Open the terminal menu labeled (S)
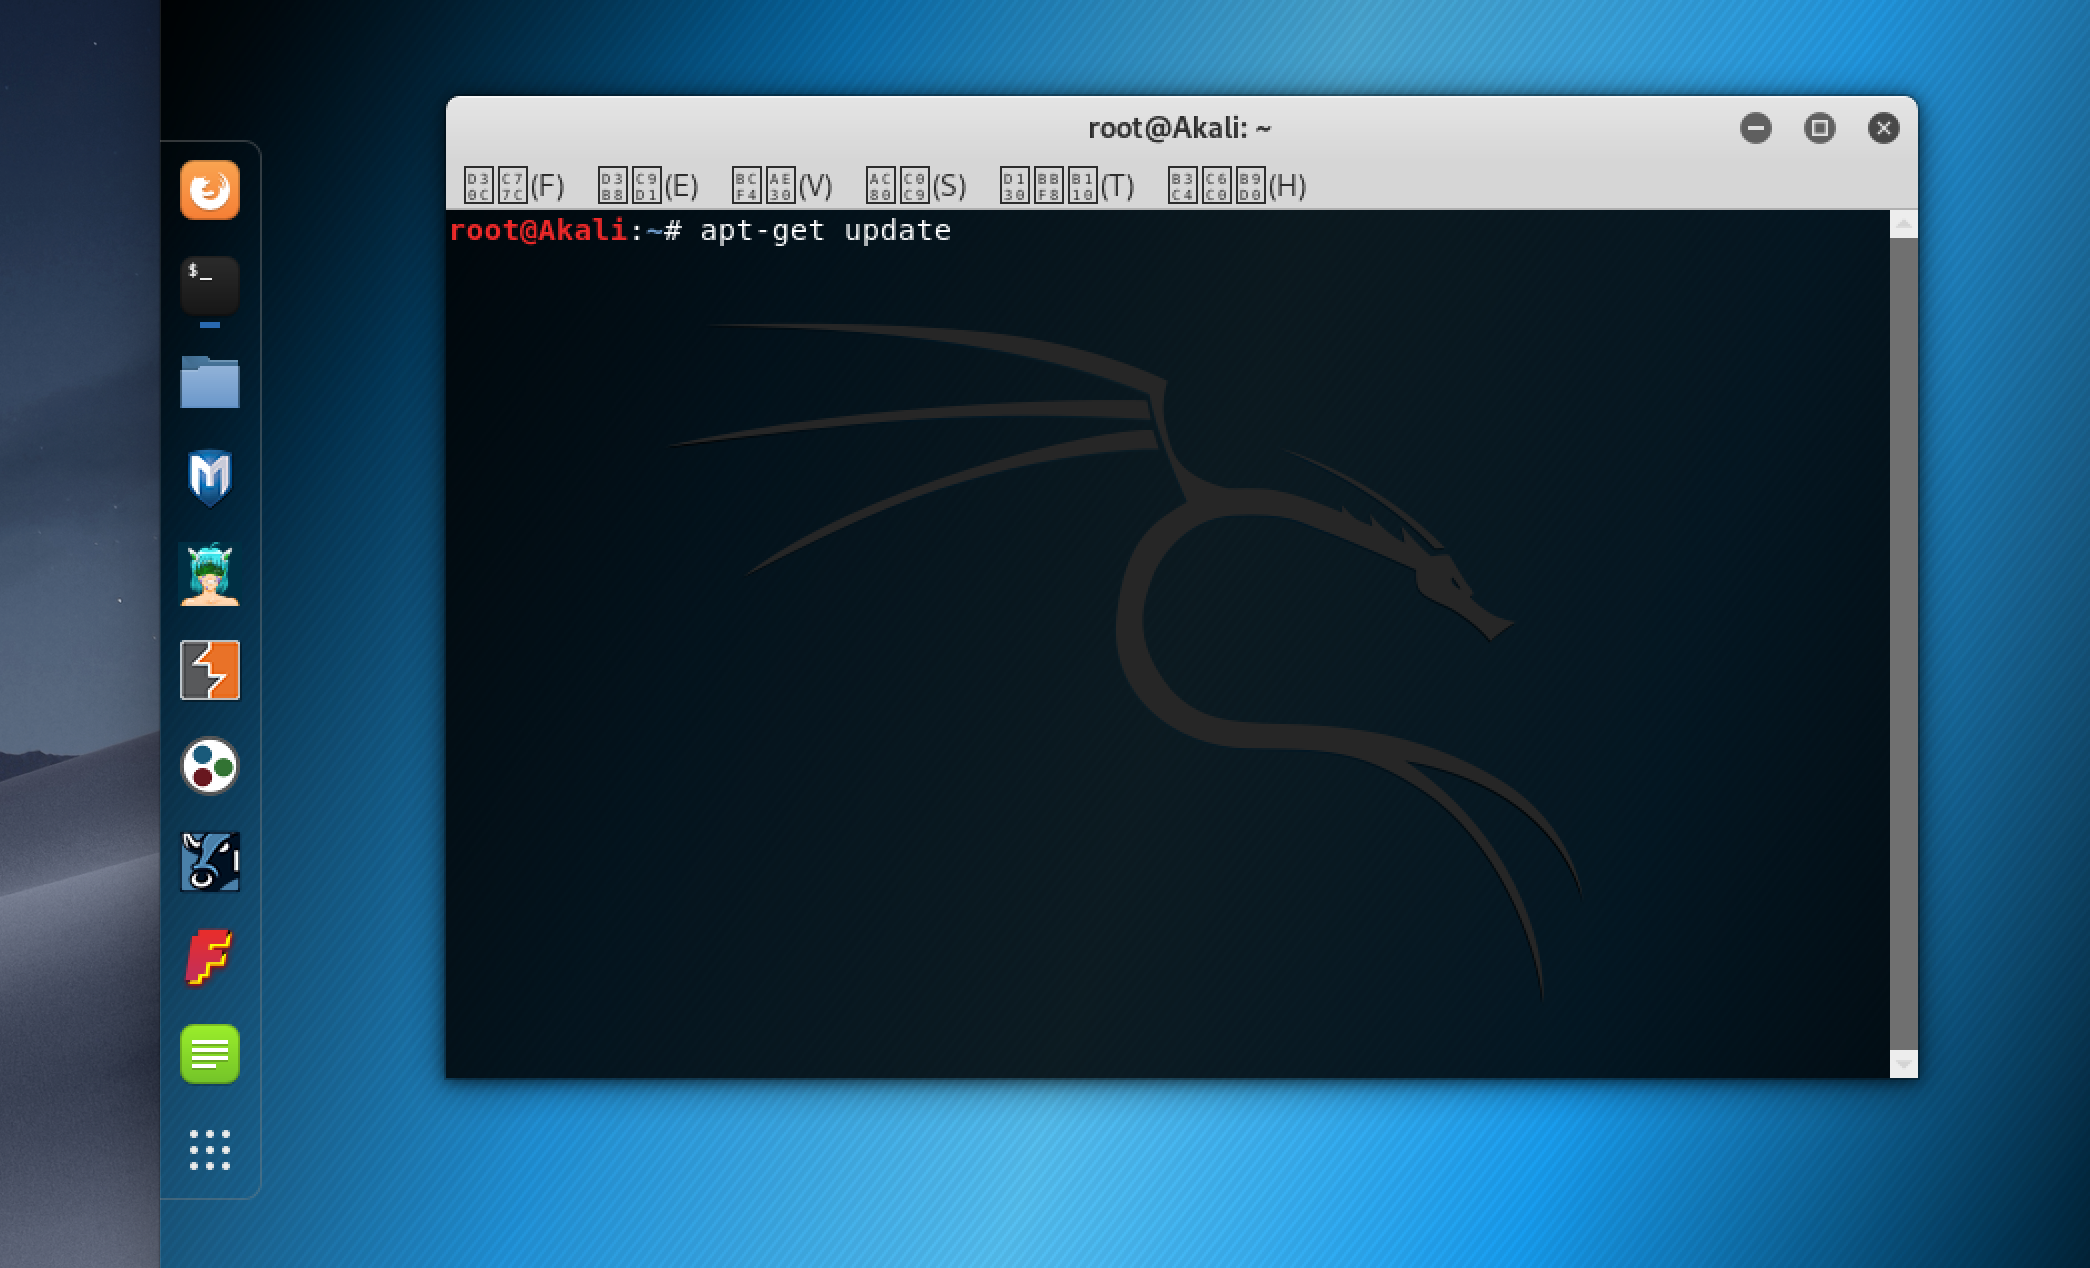This screenshot has width=2090, height=1268. tap(916, 186)
